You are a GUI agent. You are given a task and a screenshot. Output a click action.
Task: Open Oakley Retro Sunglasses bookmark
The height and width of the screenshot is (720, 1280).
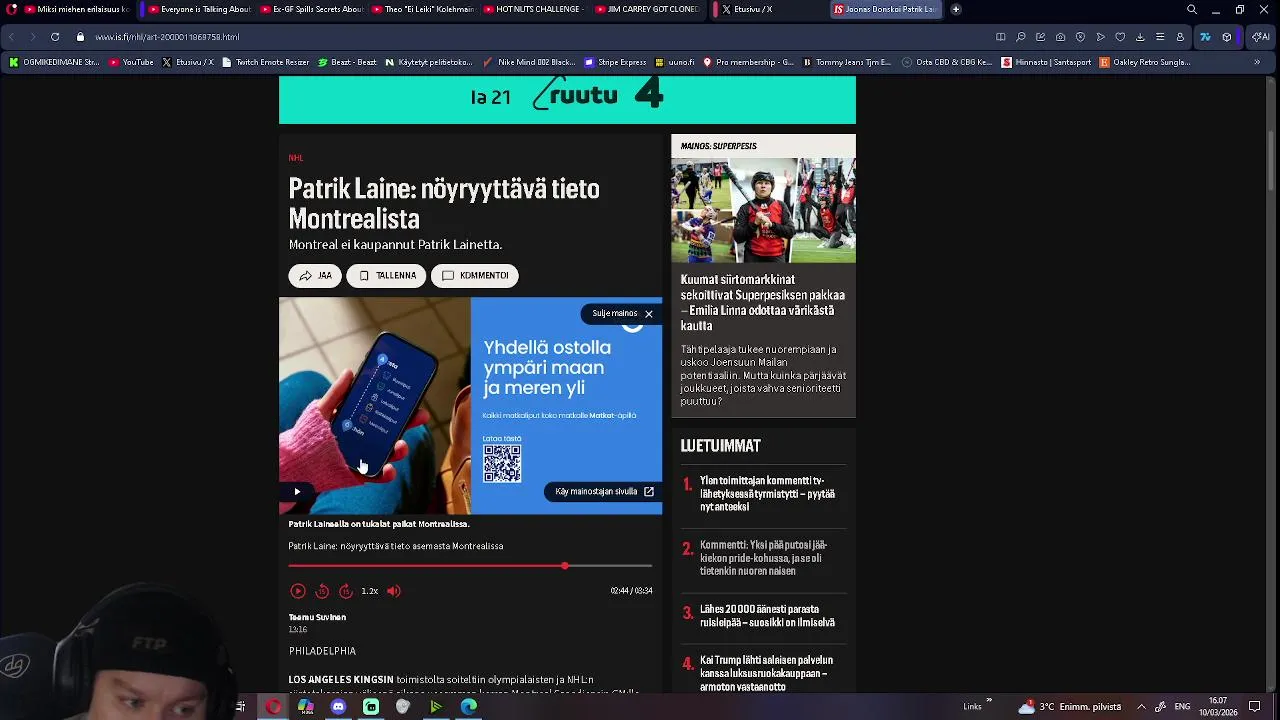[1144, 62]
